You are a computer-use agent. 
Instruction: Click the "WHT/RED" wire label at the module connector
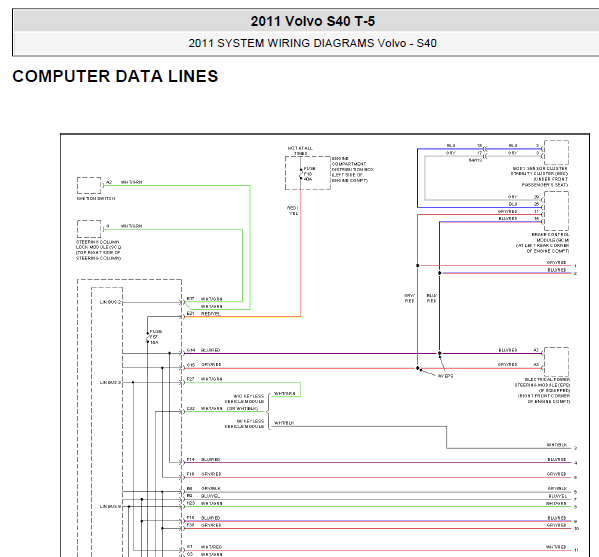211,547
